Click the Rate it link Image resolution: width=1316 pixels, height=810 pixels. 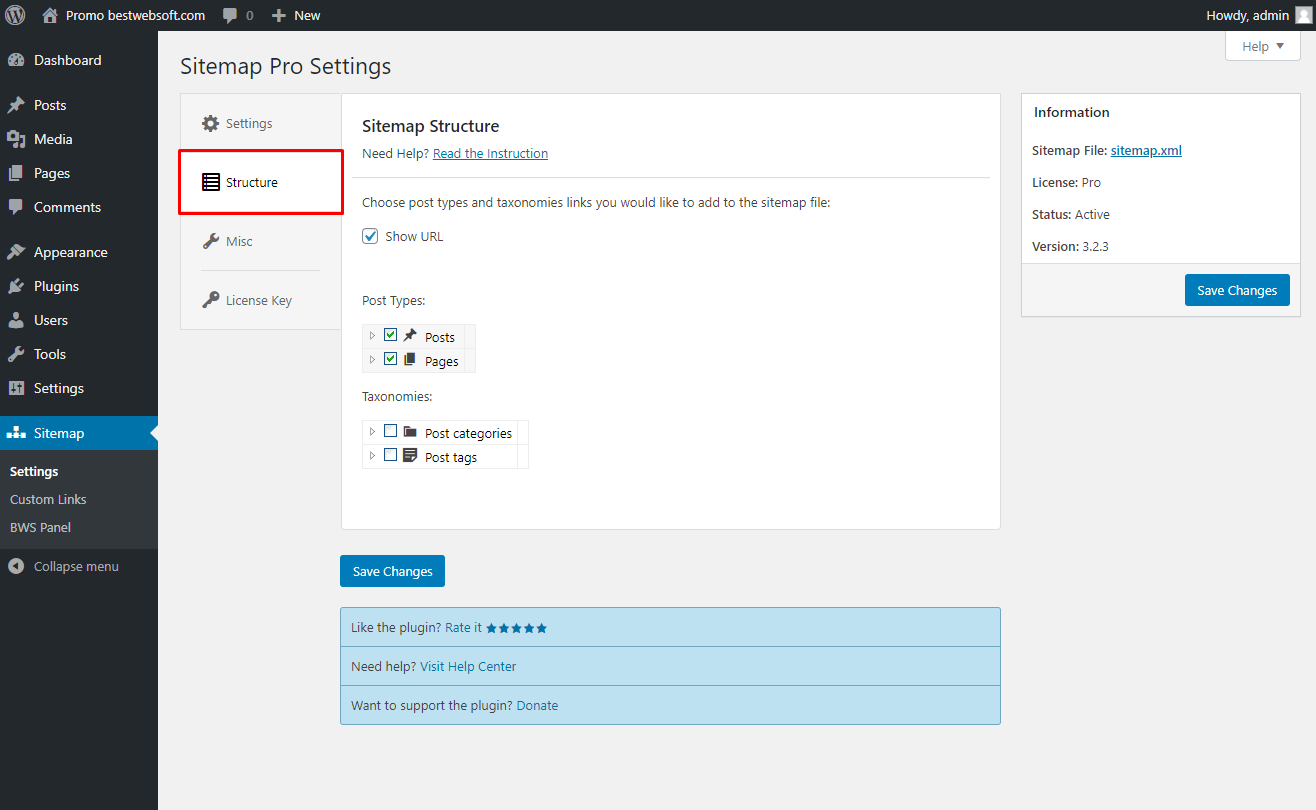click(x=463, y=627)
